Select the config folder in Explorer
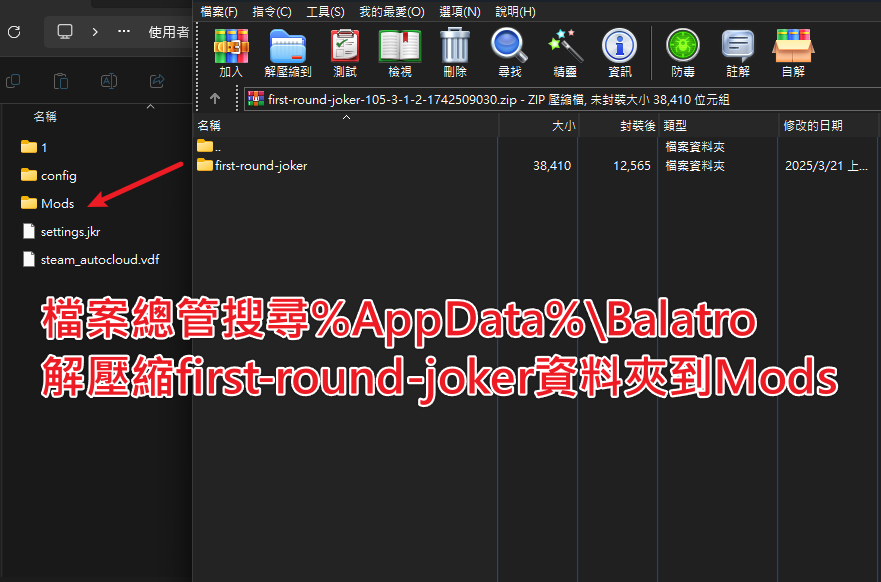881x582 pixels. tap(48, 175)
